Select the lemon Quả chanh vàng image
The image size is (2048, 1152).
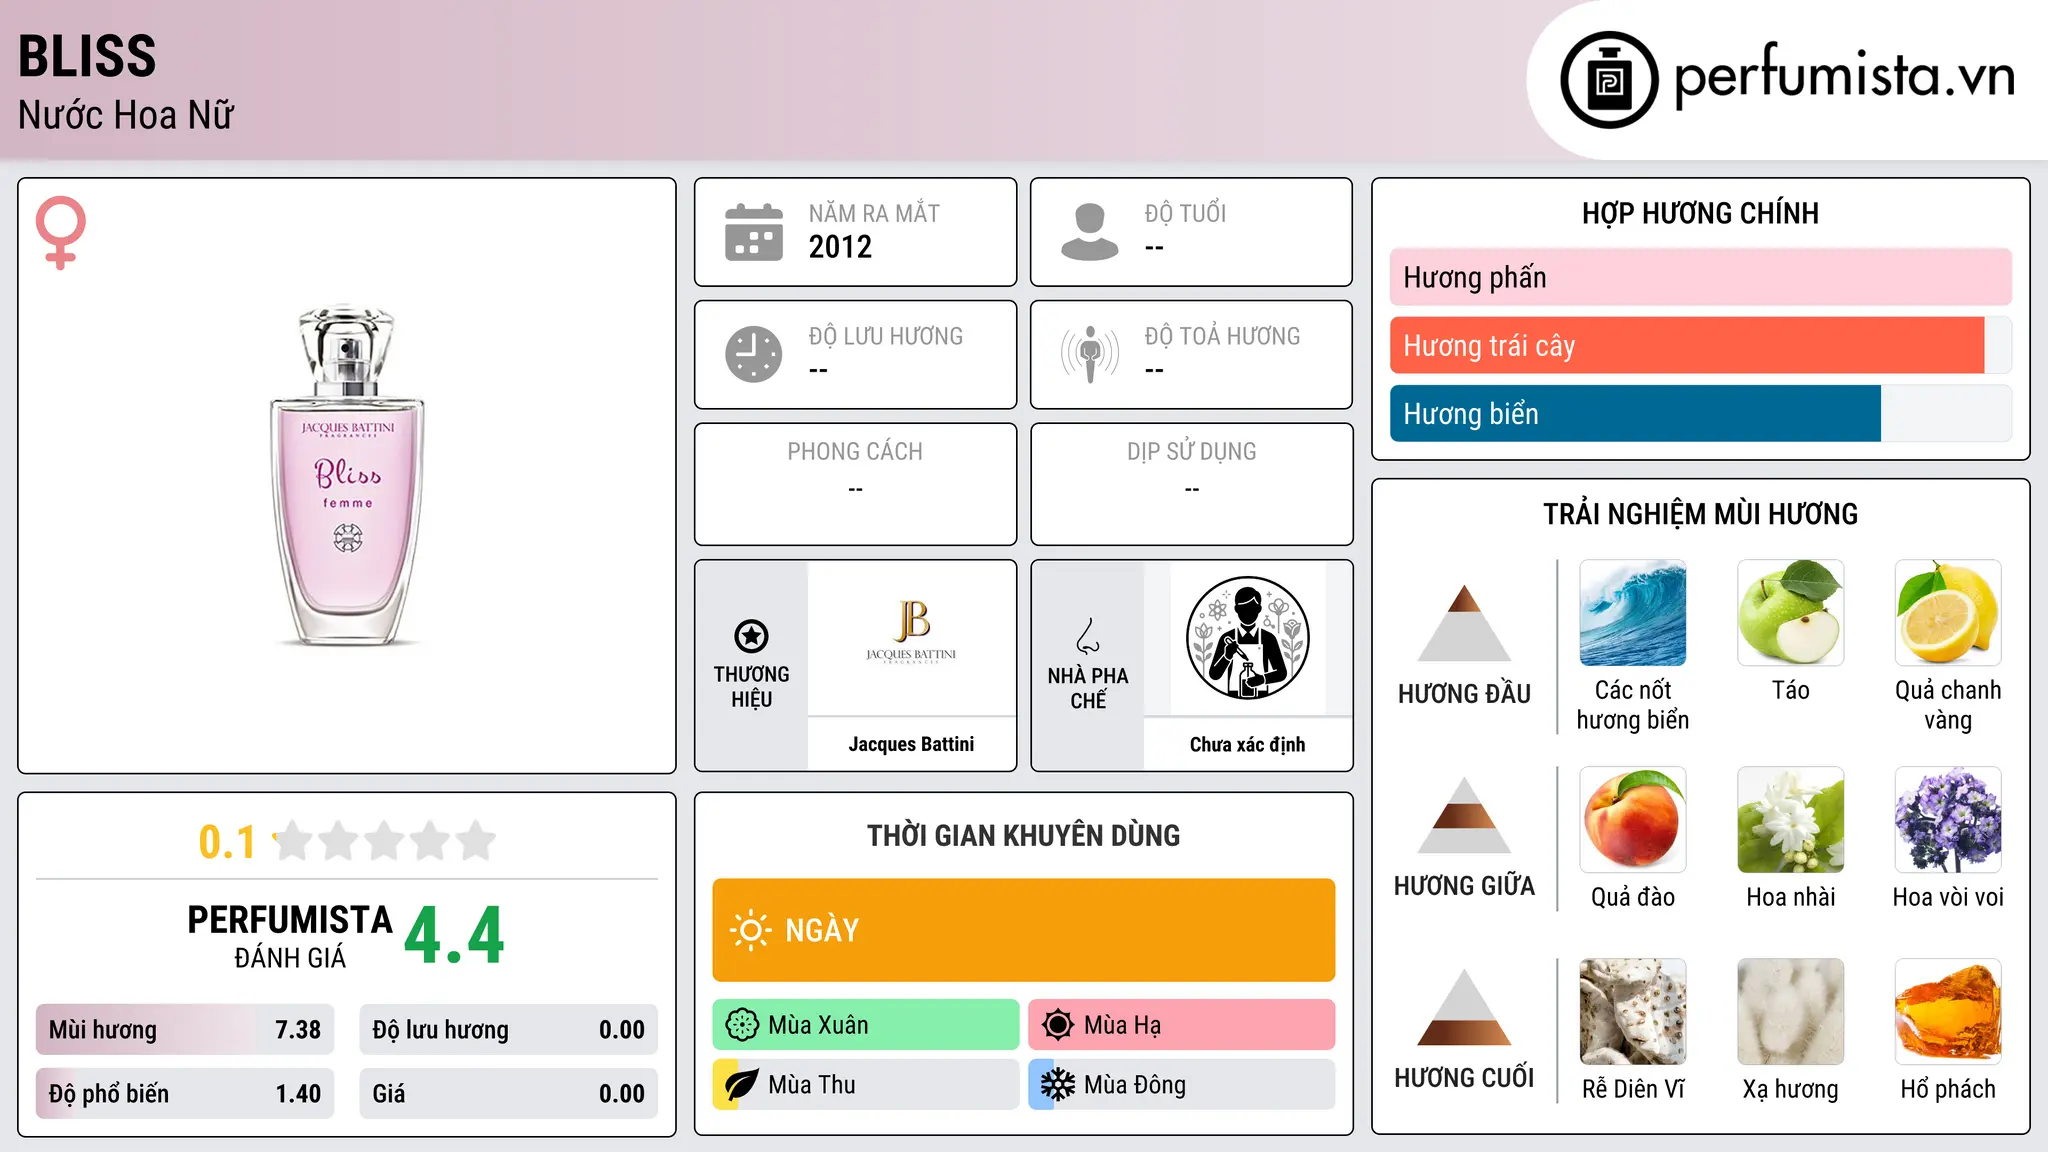(x=1948, y=613)
